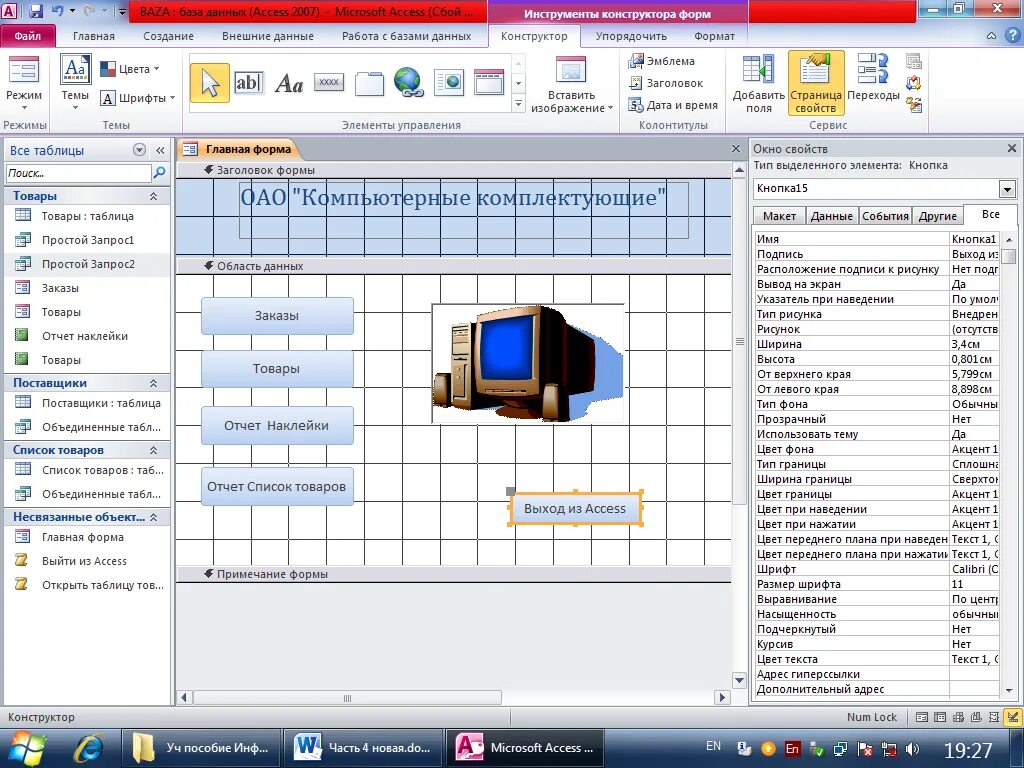The image size is (1024, 768).
Task: Collapse the navigation pane with «
Action: click(160, 151)
